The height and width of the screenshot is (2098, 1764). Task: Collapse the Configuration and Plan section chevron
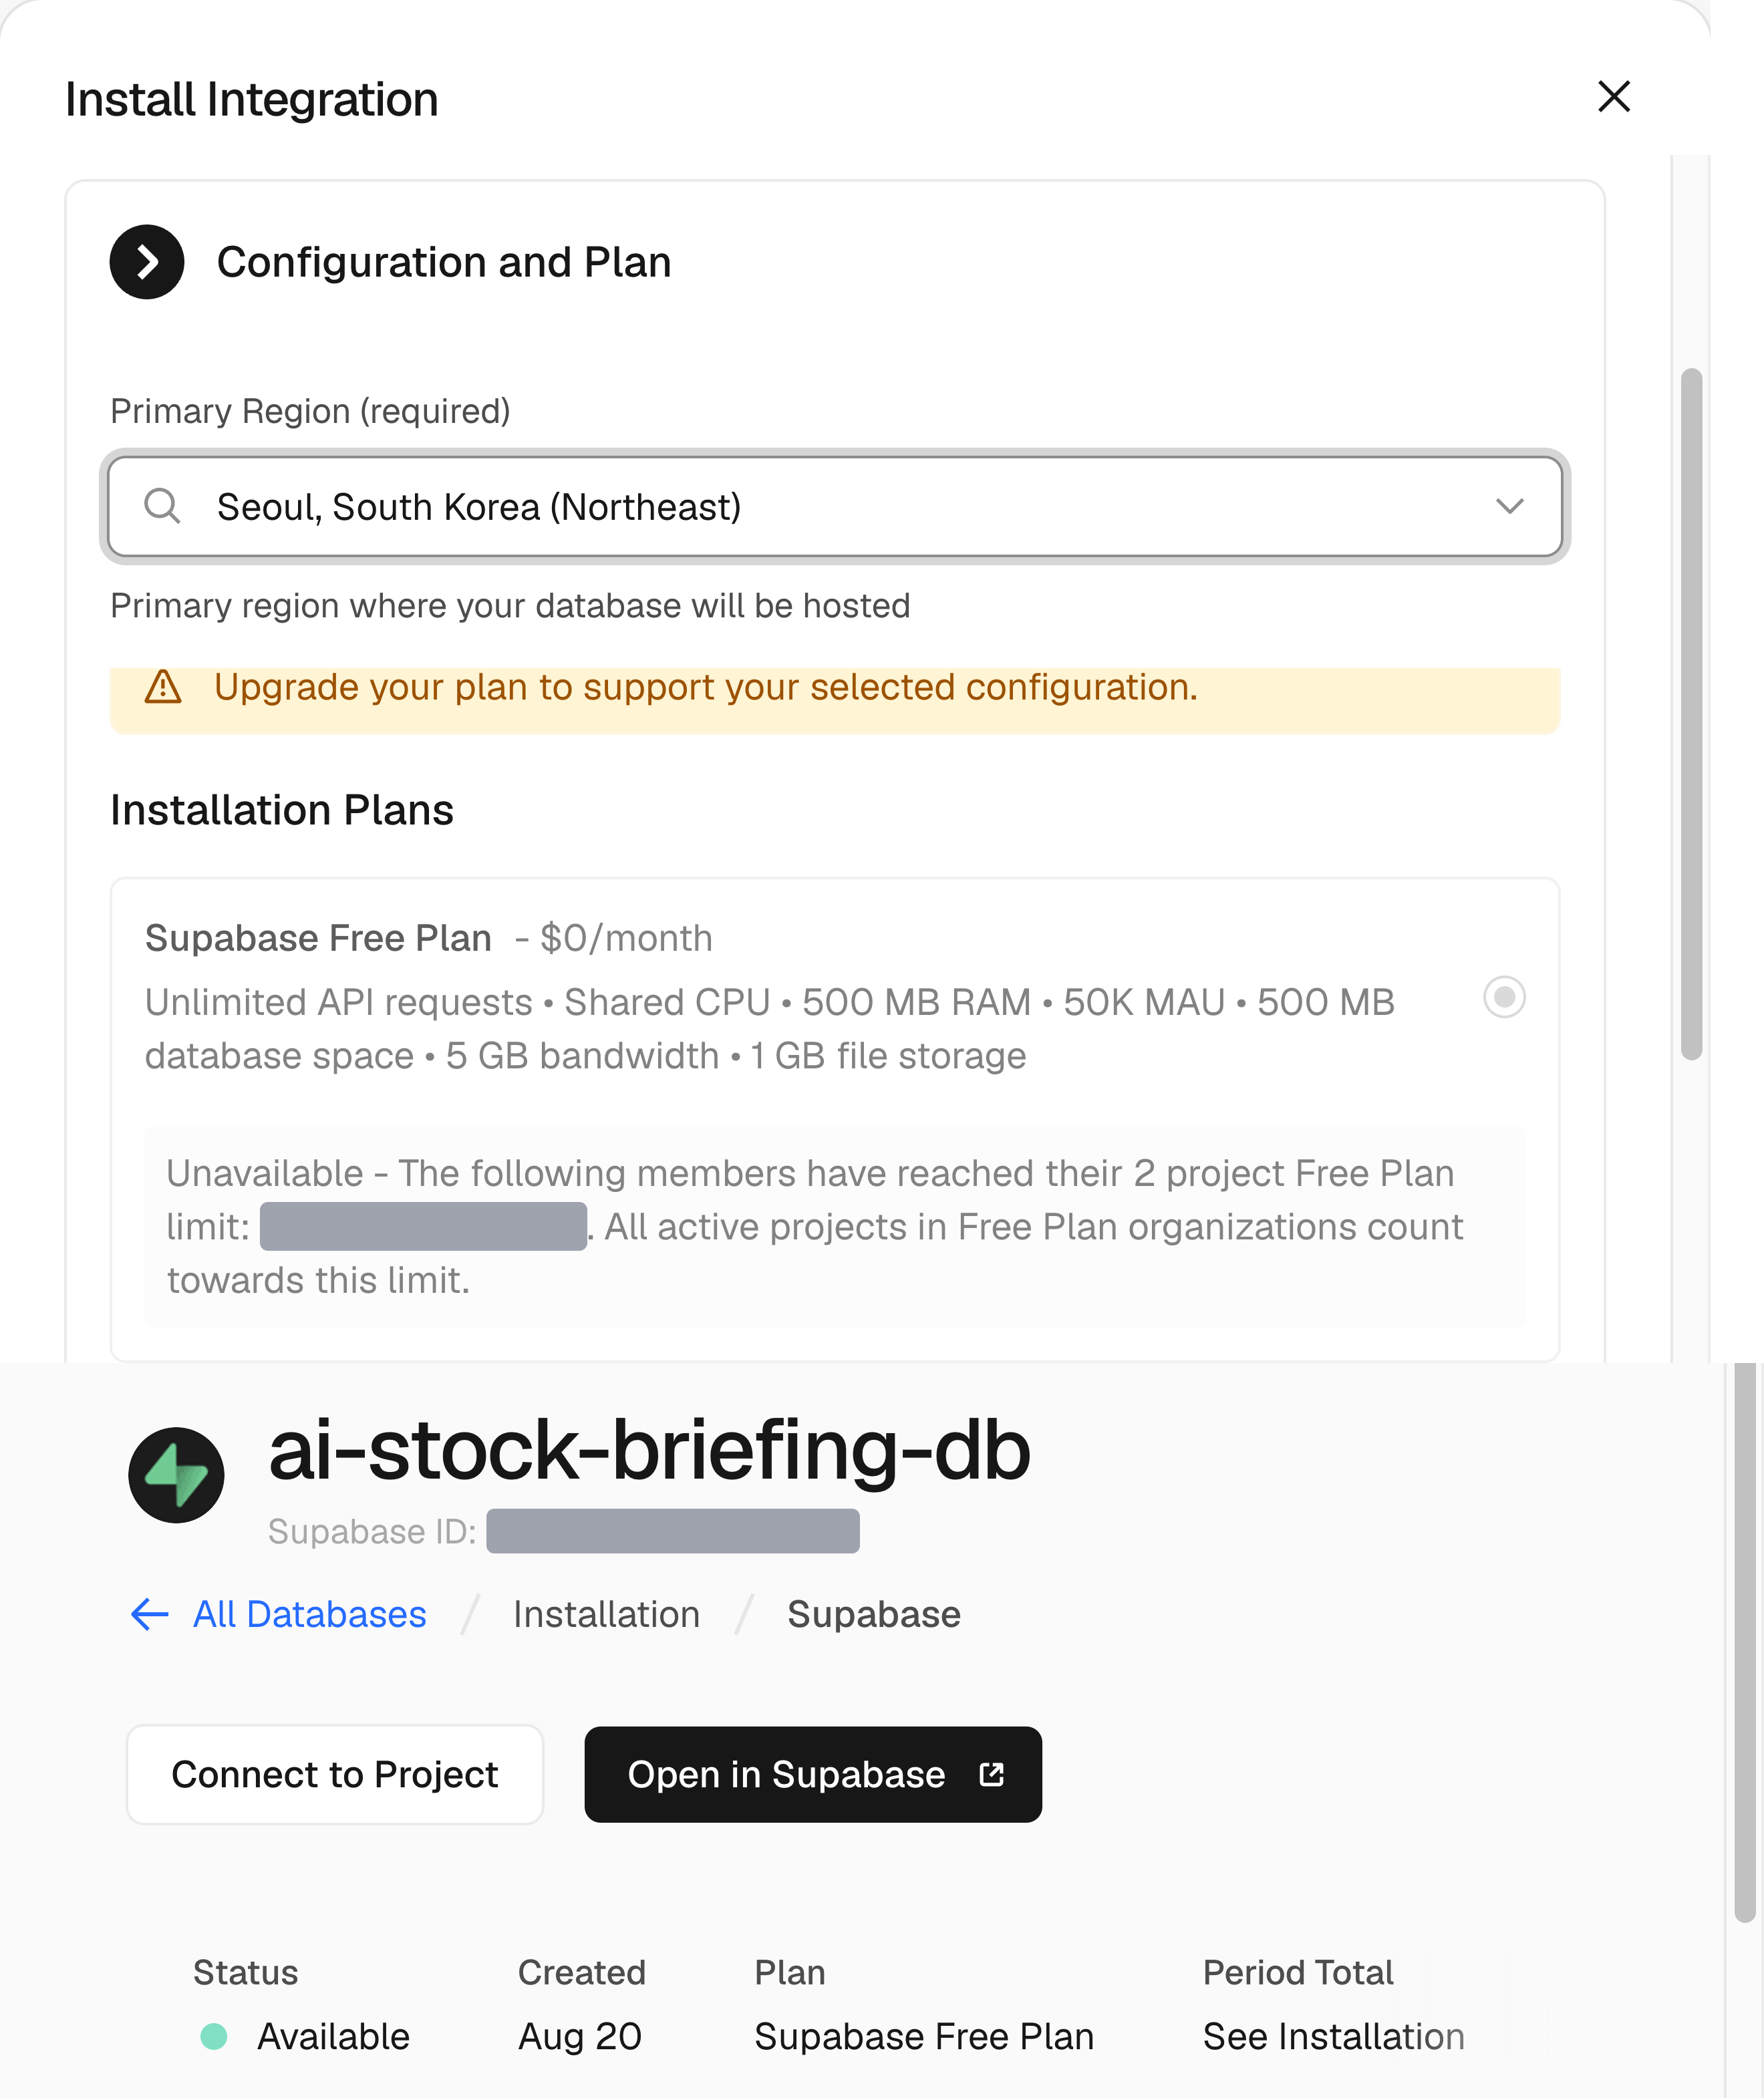(x=147, y=262)
